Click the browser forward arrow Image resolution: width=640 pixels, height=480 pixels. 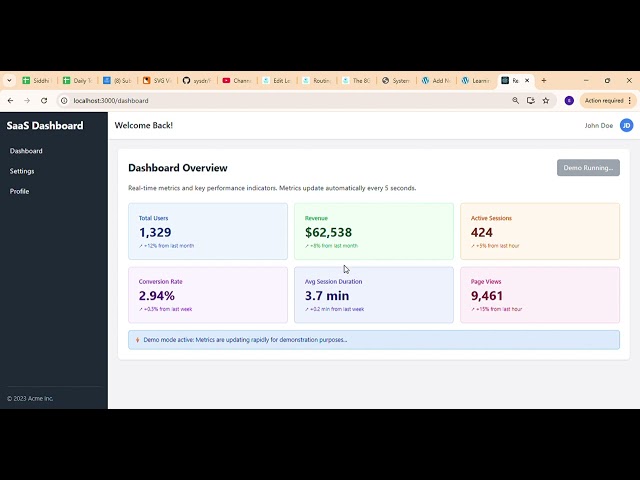(27, 100)
